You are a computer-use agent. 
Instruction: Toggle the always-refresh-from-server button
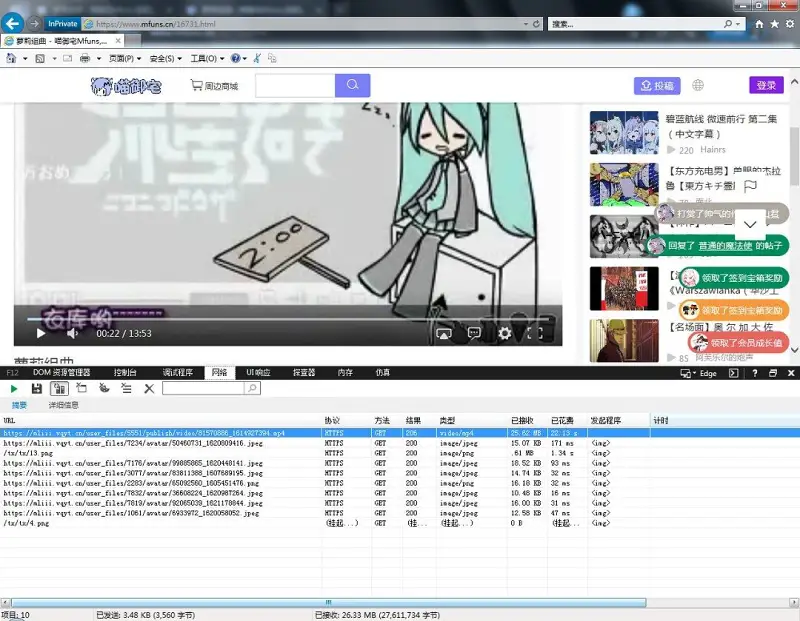[x=59, y=389]
